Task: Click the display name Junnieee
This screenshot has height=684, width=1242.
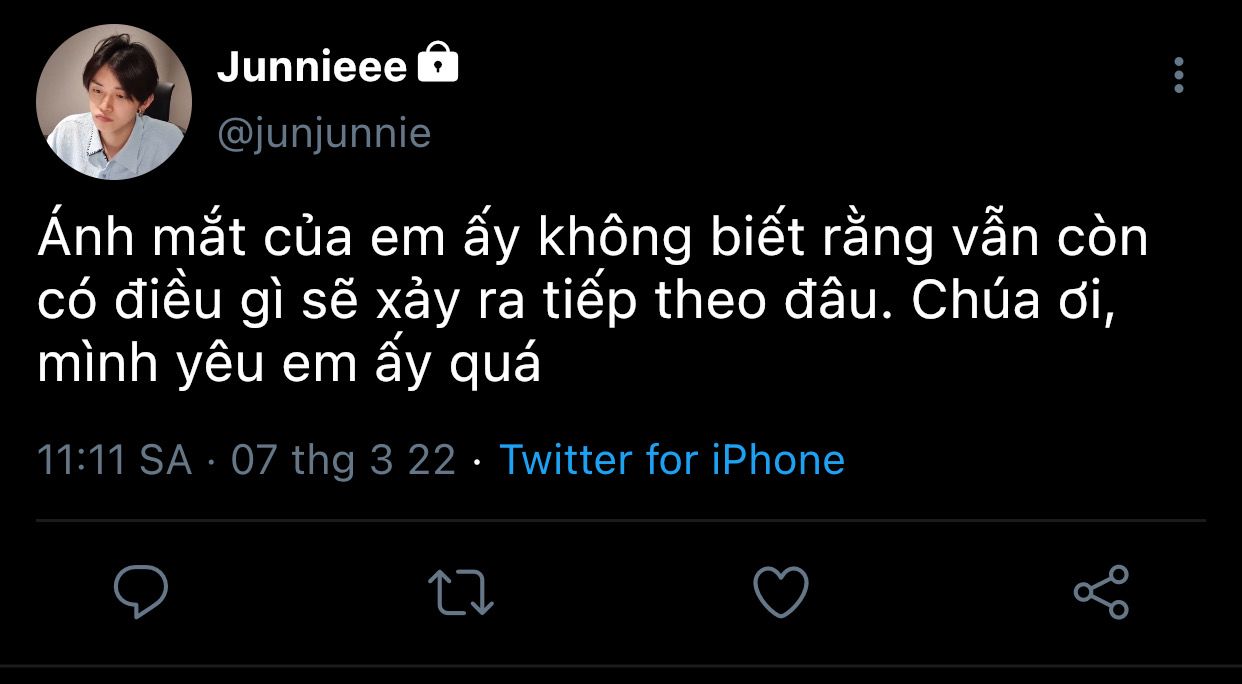Action: 312,67
